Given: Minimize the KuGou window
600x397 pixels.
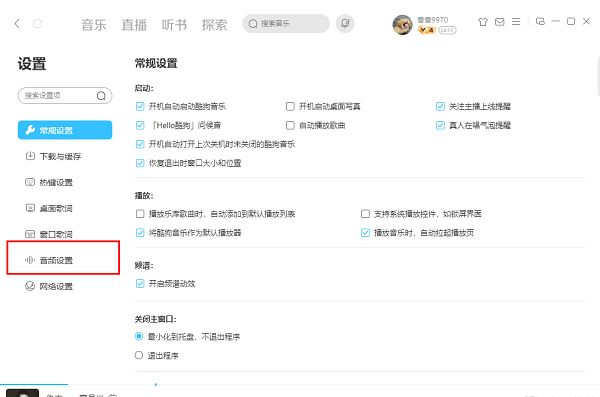Looking at the screenshot, I should pos(556,21).
